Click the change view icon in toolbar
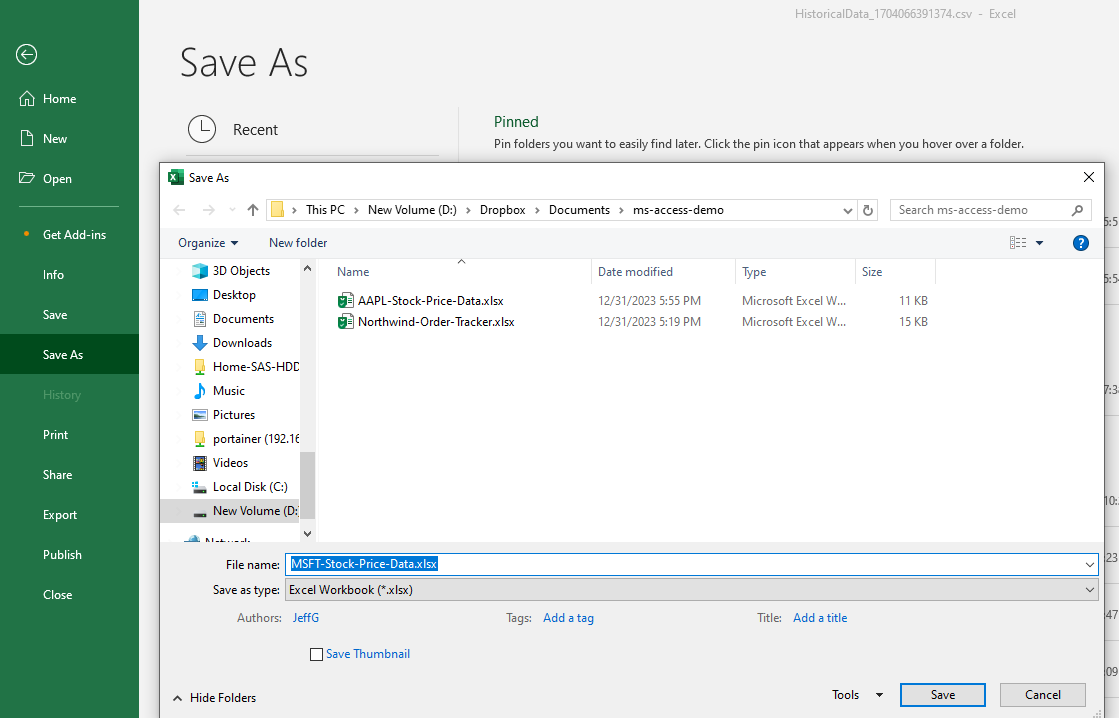This screenshot has height=718, width=1119. (x=1018, y=243)
